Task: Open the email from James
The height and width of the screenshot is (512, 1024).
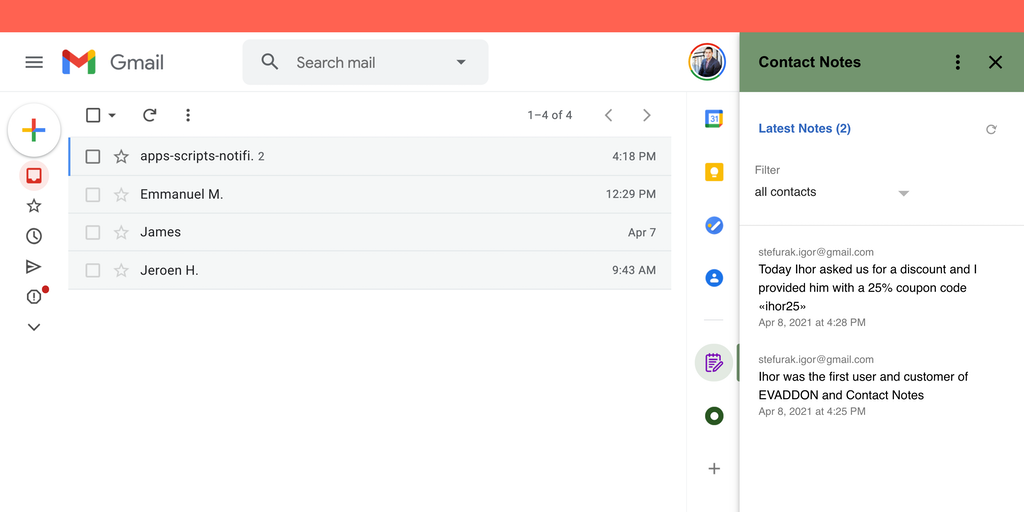Action: (x=370, y=232)
